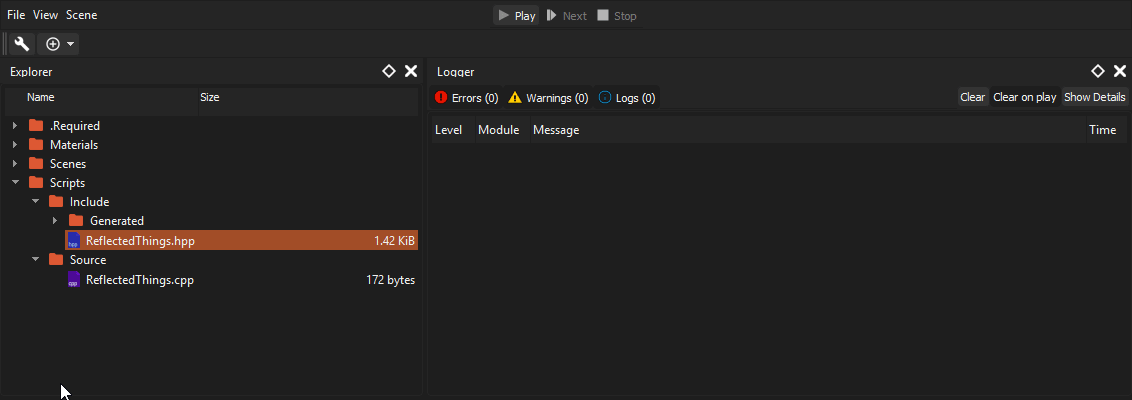This screenshot has height=400, width=1132.
Task: Collapse the Include folder arrow
Action: pyautogui.click(x=35, y=201)
